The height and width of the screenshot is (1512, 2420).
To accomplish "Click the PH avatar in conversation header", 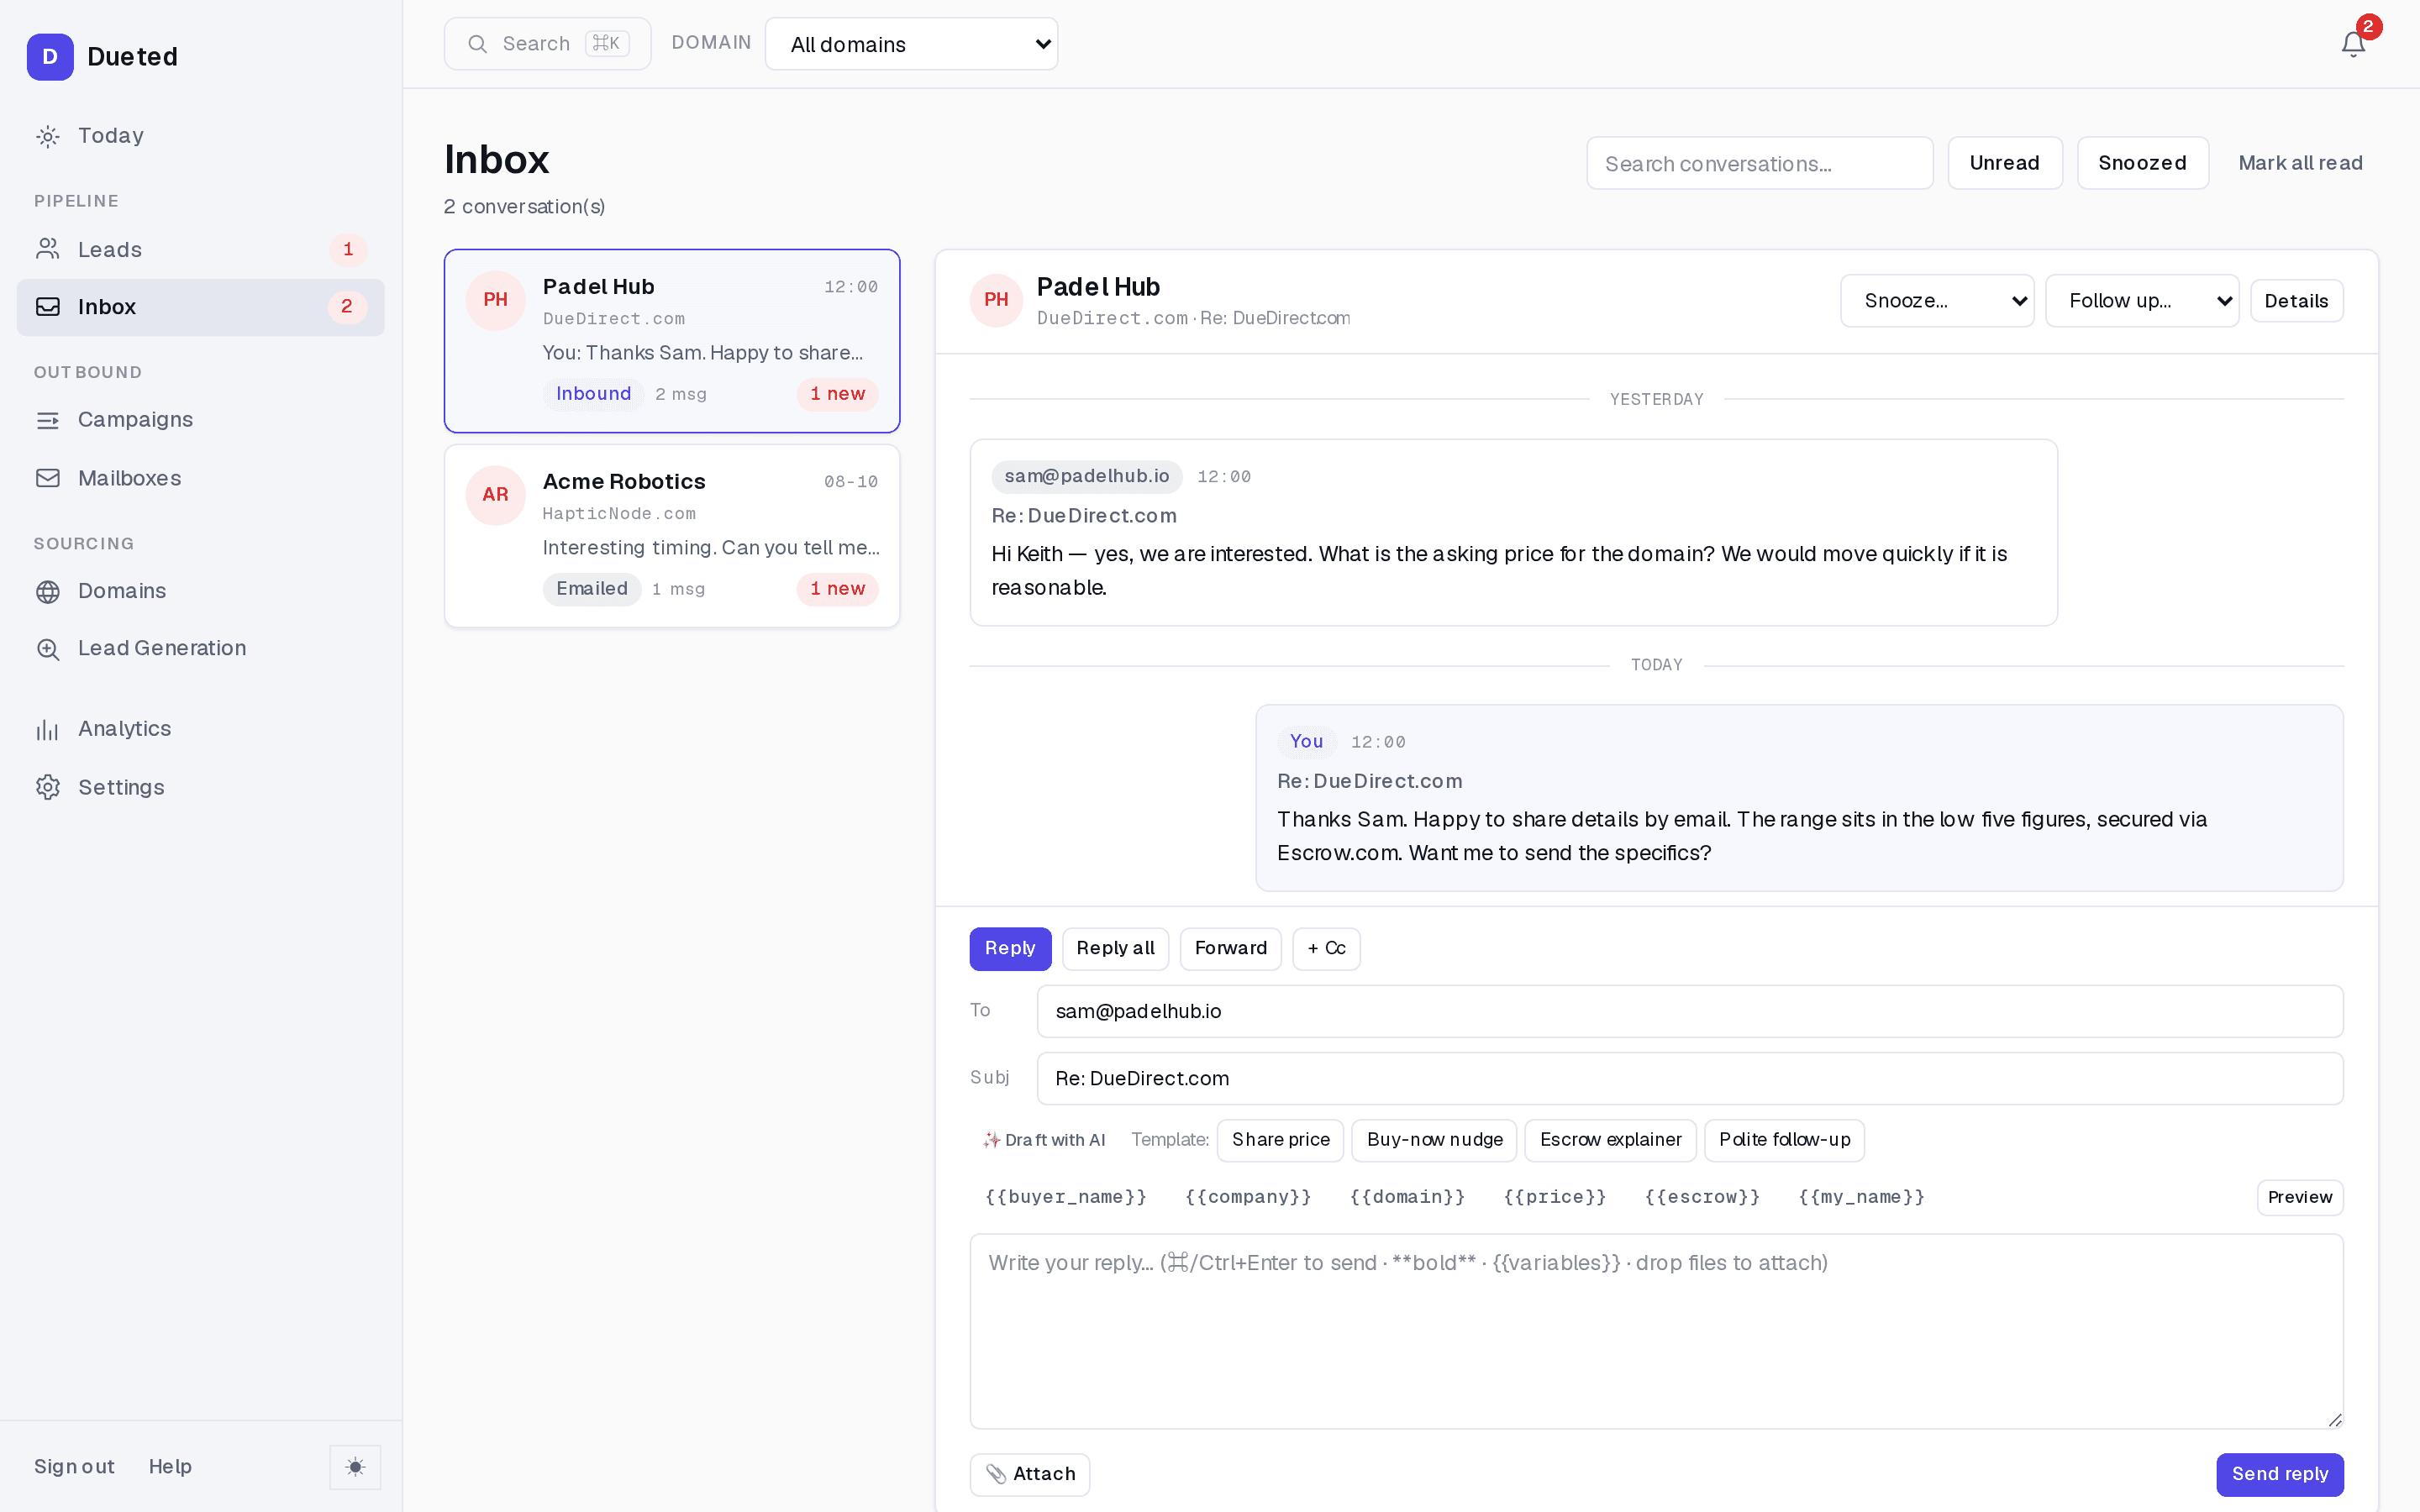I will [996, 300].
